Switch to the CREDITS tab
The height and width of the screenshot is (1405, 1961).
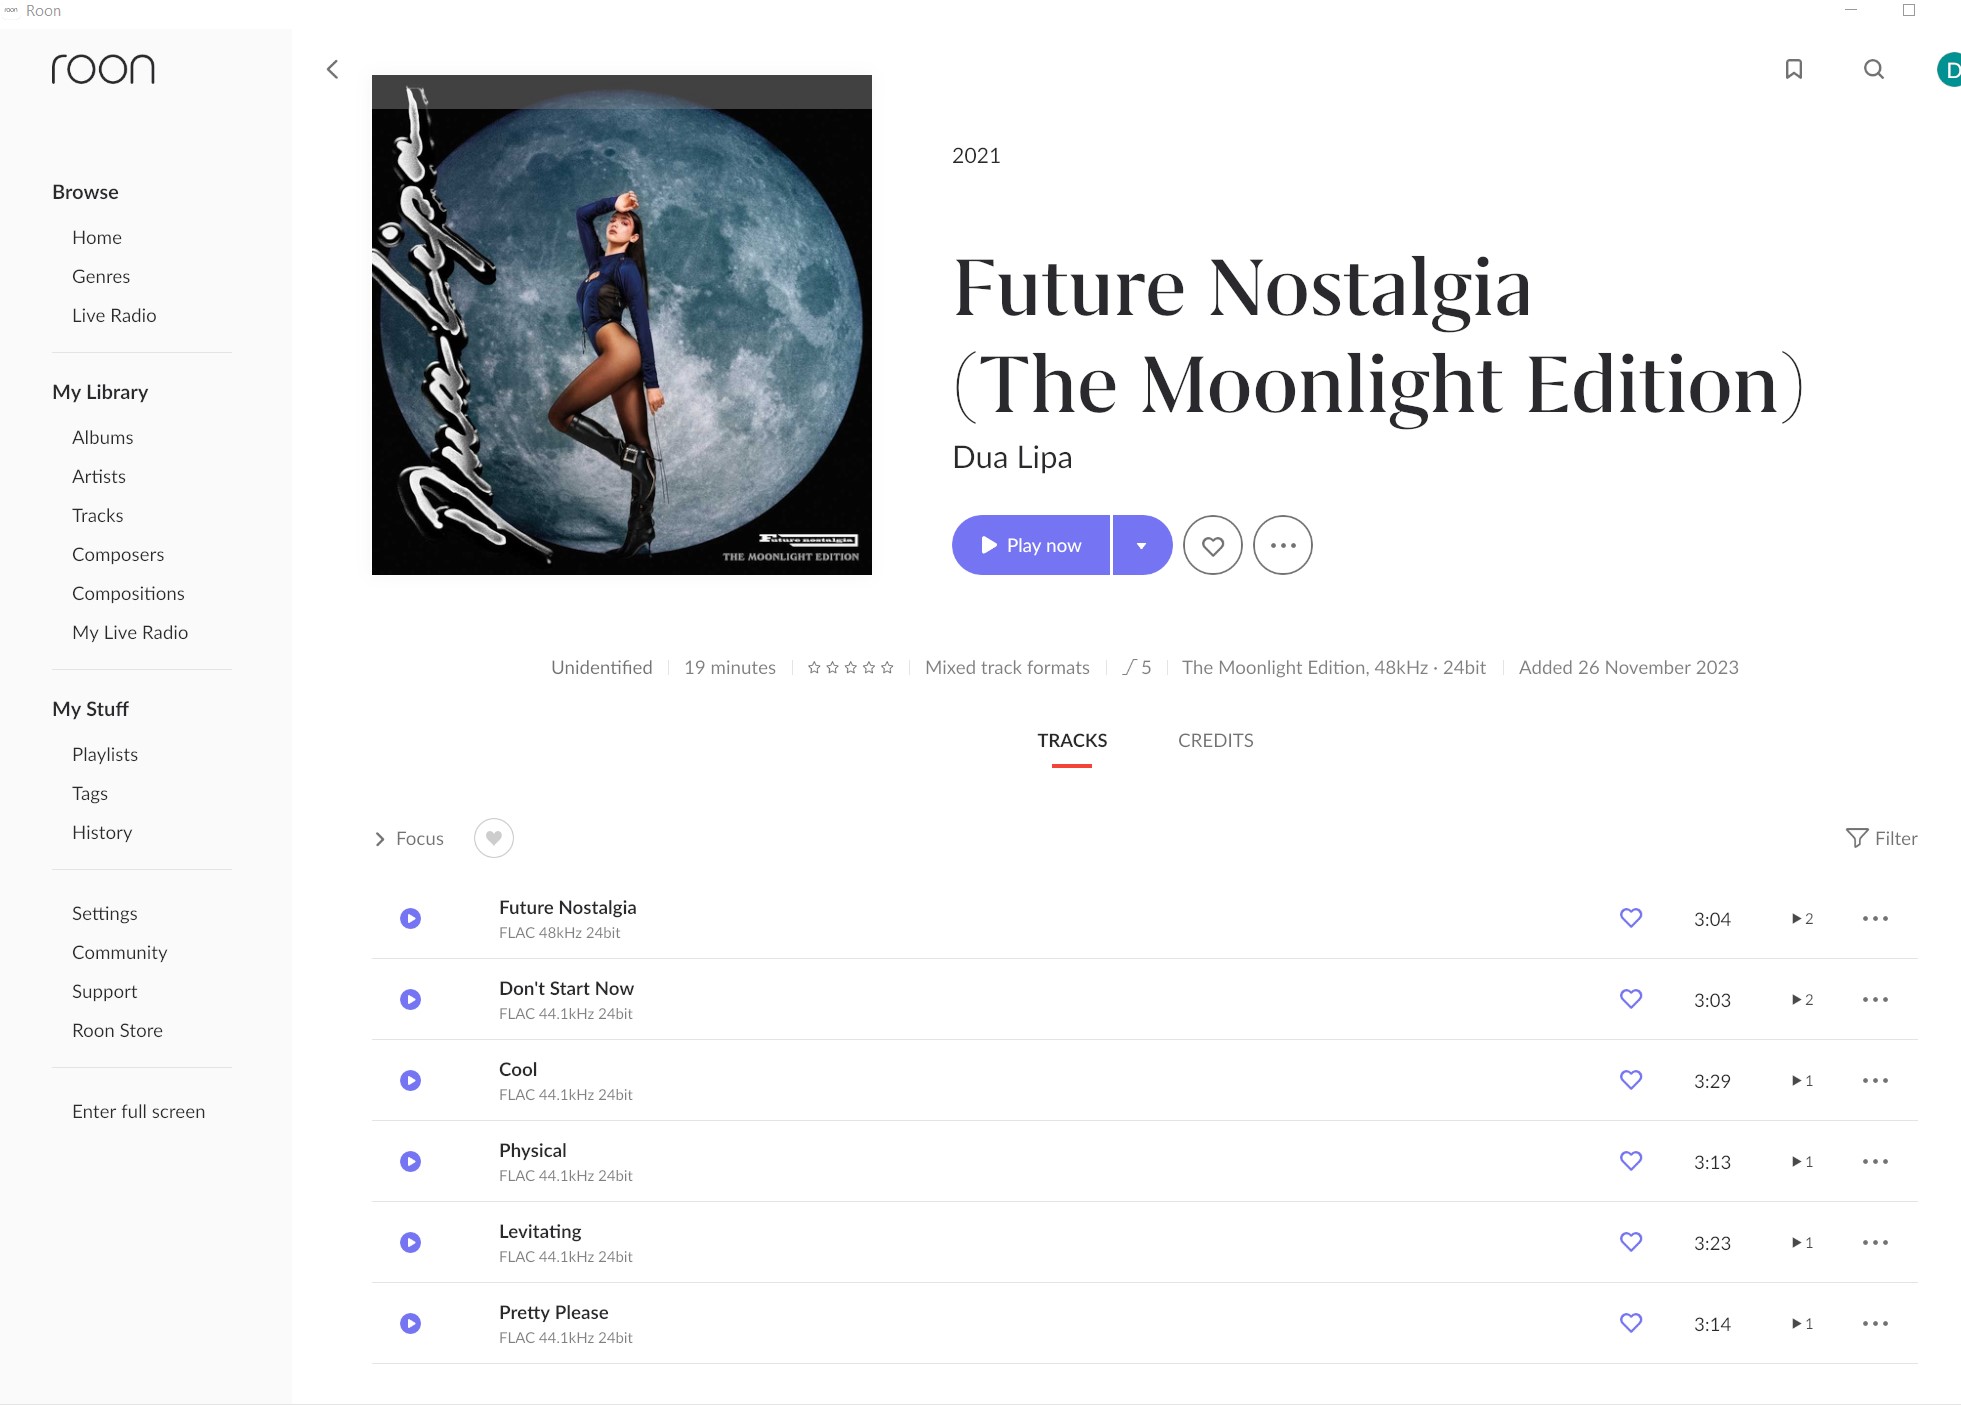[x=1215, y=740]
